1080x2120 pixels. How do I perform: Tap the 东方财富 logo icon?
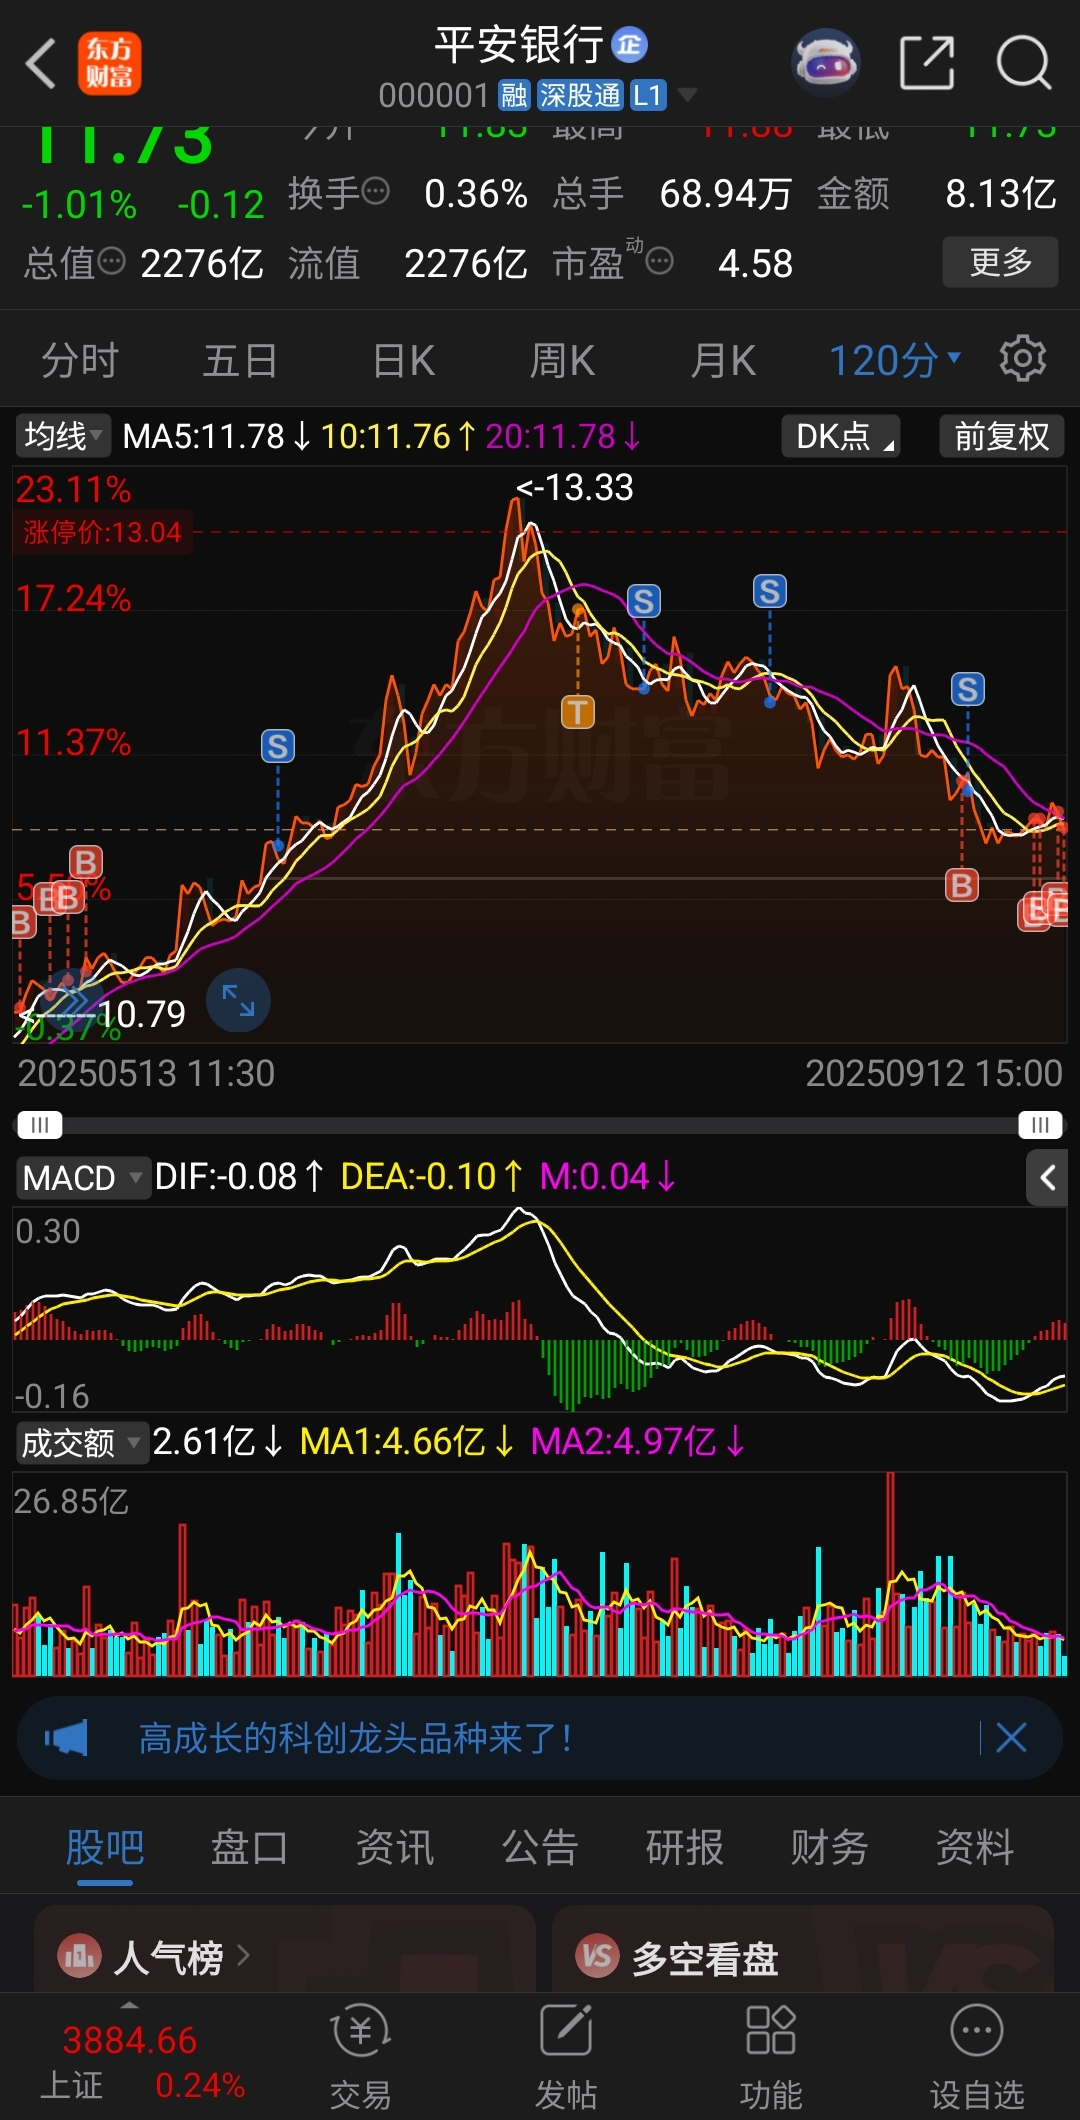pyautogui.click(x=110, y=63)
